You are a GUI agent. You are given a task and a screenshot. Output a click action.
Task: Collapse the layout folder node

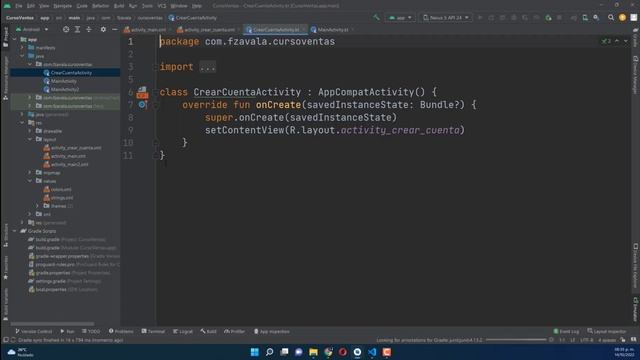coord(30,139)
